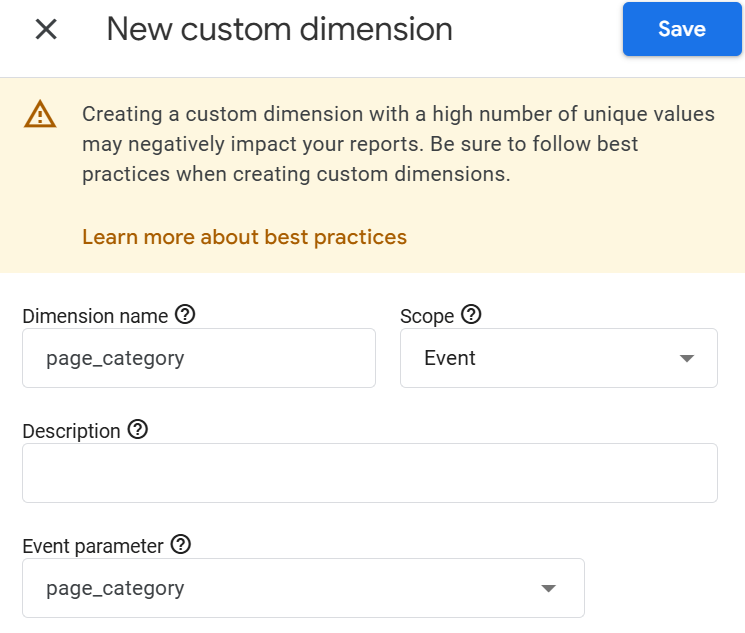Click the help icon beside Dimension name
745x633 pixels.
click(x=185, y=315)
